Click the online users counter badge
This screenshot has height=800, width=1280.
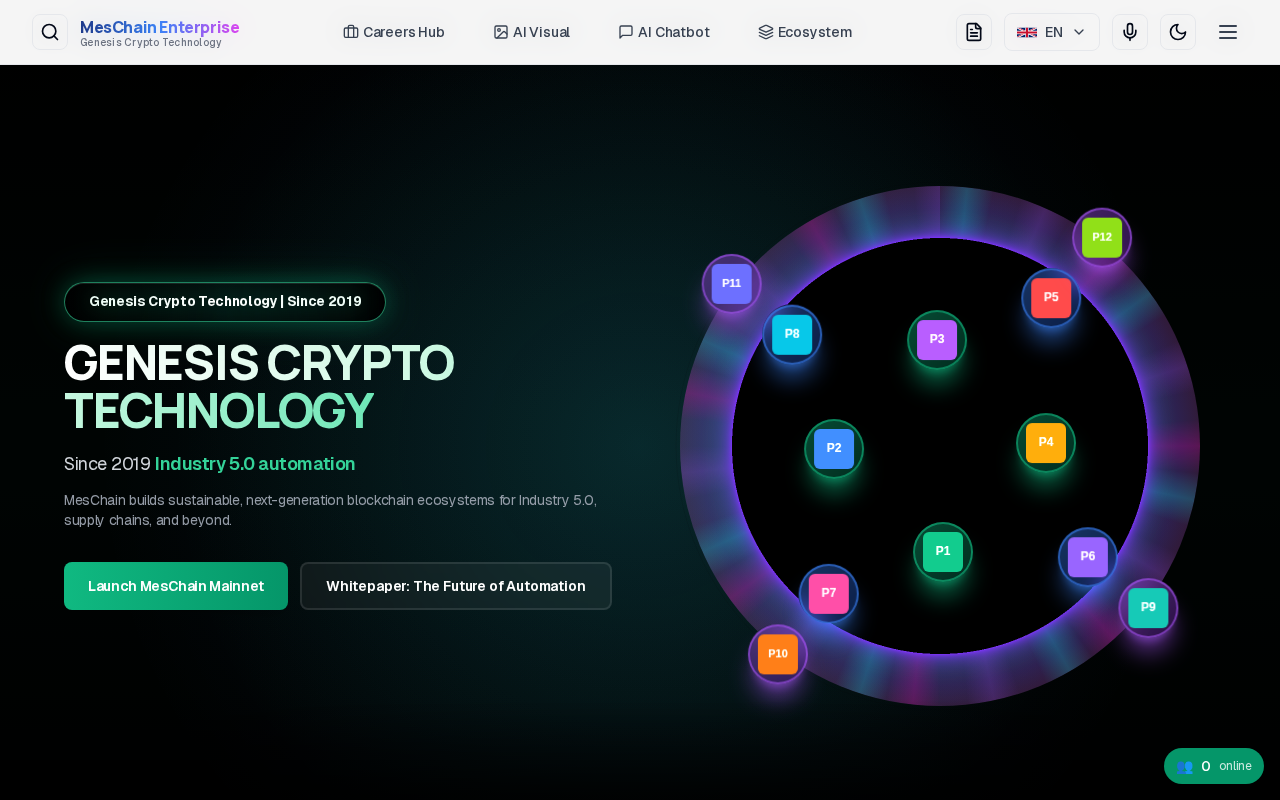coord(1214,766)
